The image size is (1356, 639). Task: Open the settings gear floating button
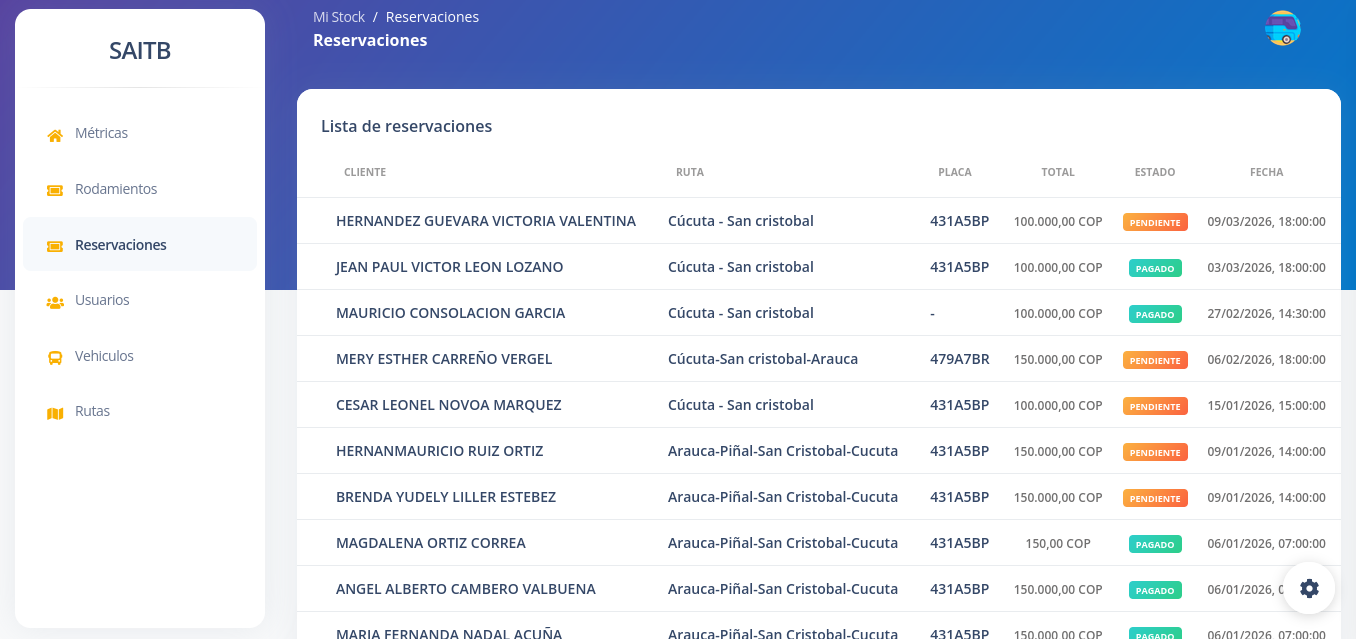pyautogui.click(x=1309, y=588)
